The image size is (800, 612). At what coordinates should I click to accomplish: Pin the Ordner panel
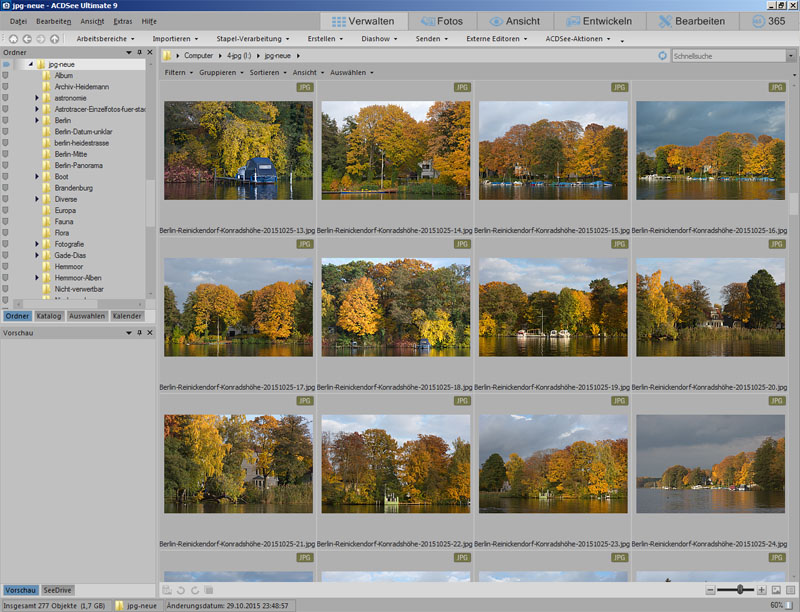pos(141,52)
